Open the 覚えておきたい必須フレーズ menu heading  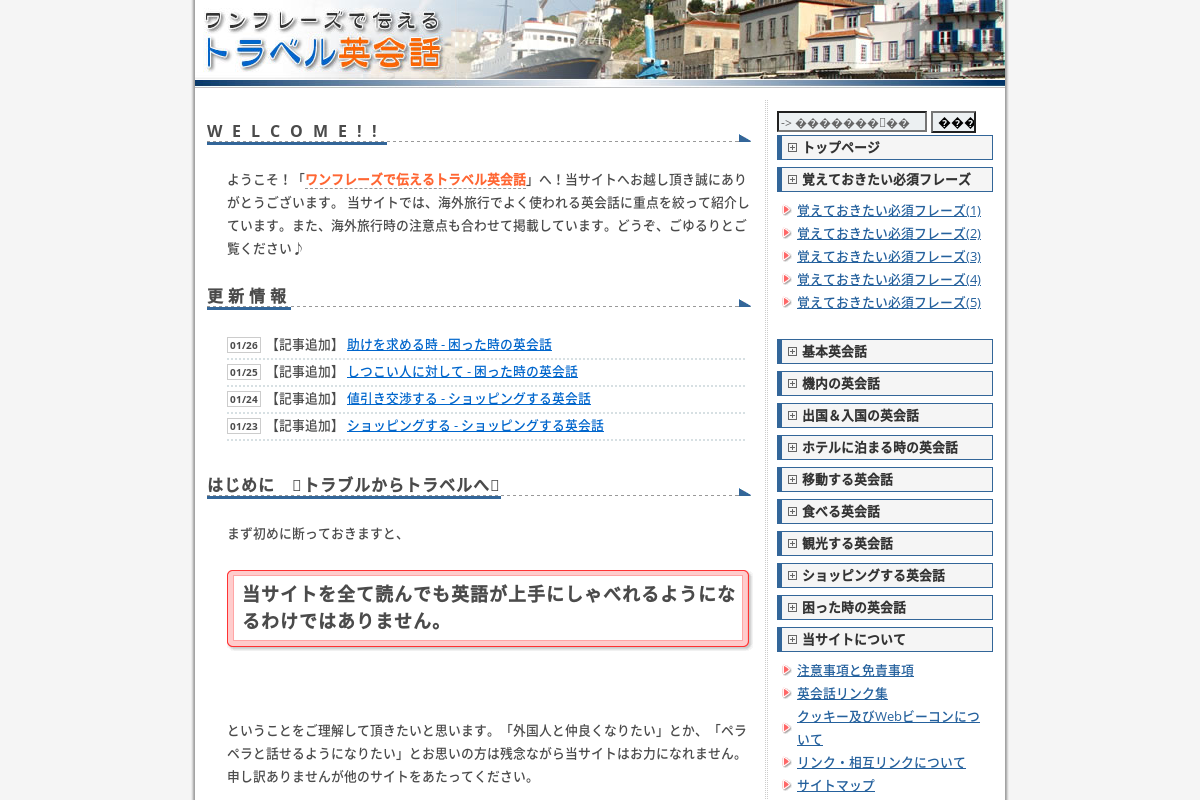(885, 180)
